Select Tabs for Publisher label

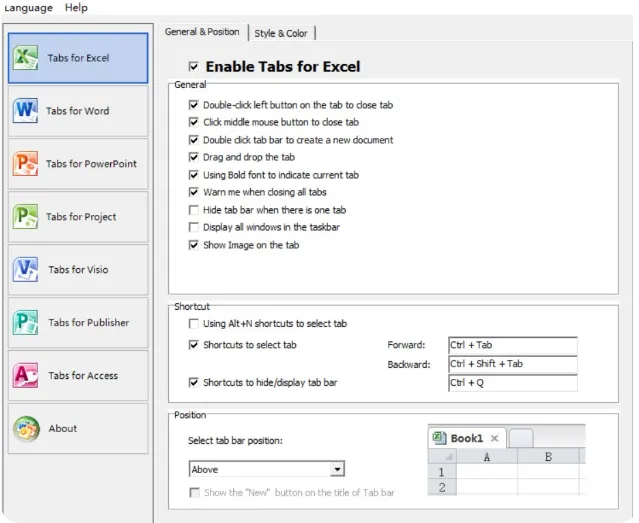pos(89,323)
